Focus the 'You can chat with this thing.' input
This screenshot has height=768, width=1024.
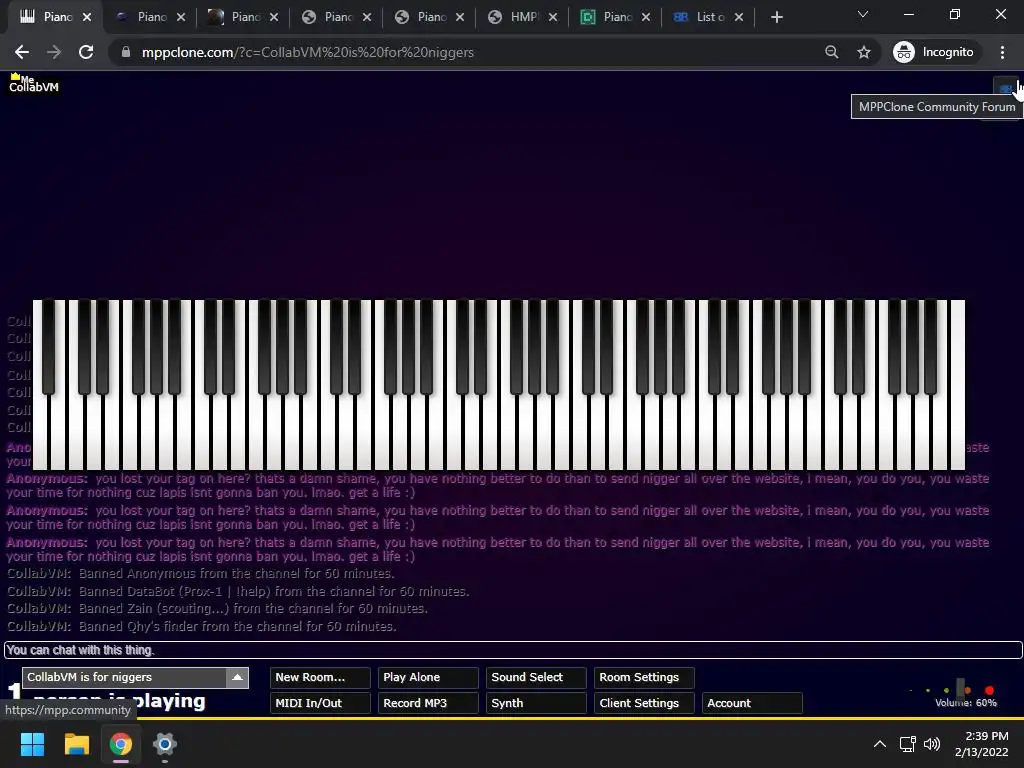point(513,650)
